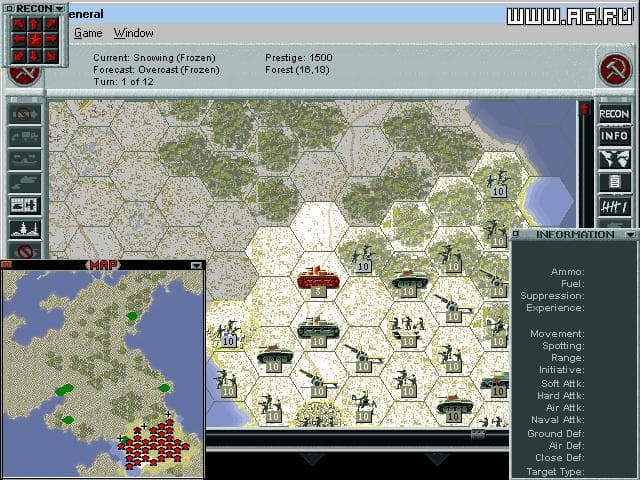Click the "Hard Attk:" label

click(561, 396)
